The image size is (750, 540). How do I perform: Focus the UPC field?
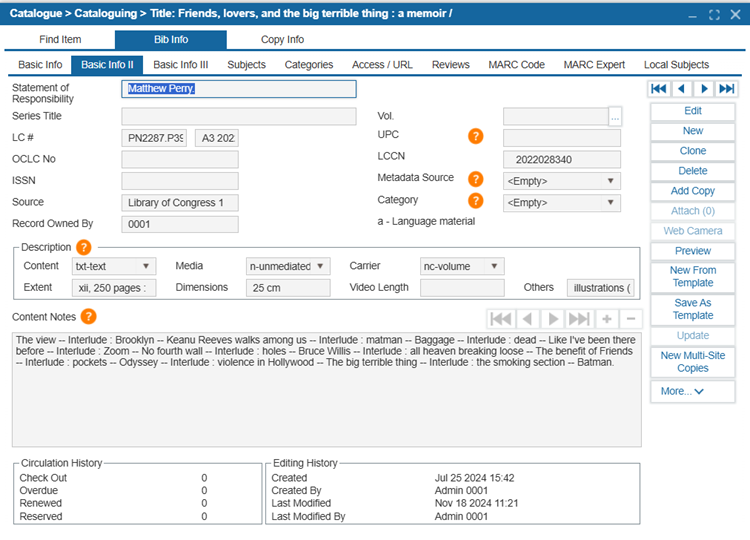click(562, 138)
